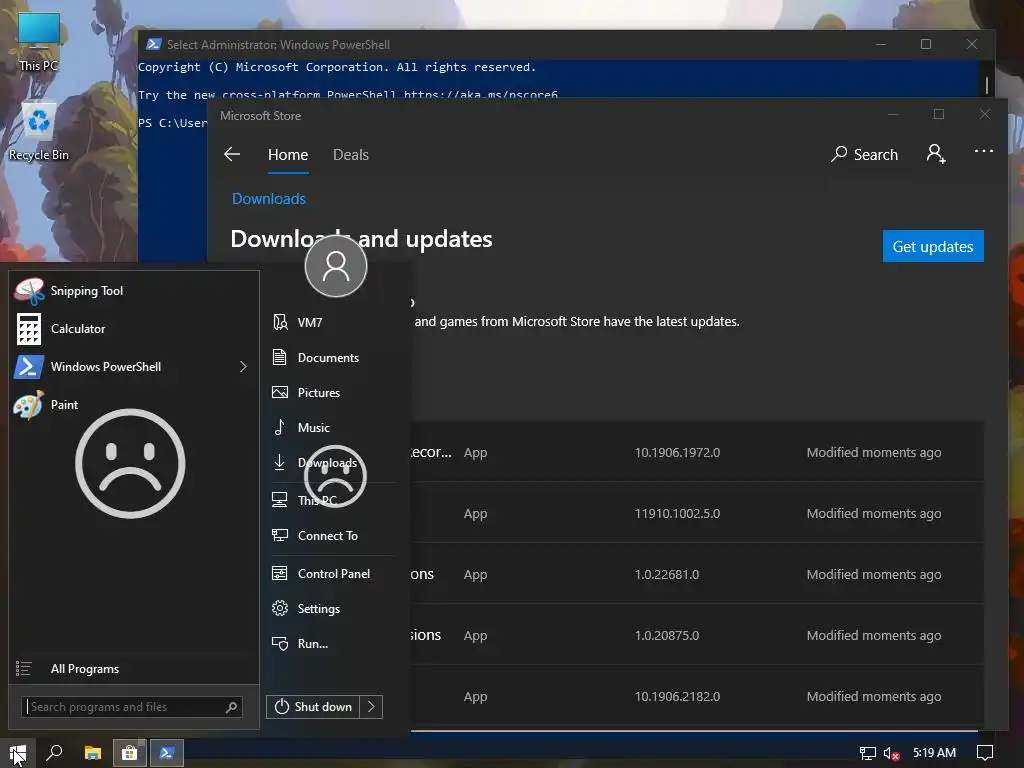Open the Action Center notifications icon
1024x768 pixels.
[985, 753]
